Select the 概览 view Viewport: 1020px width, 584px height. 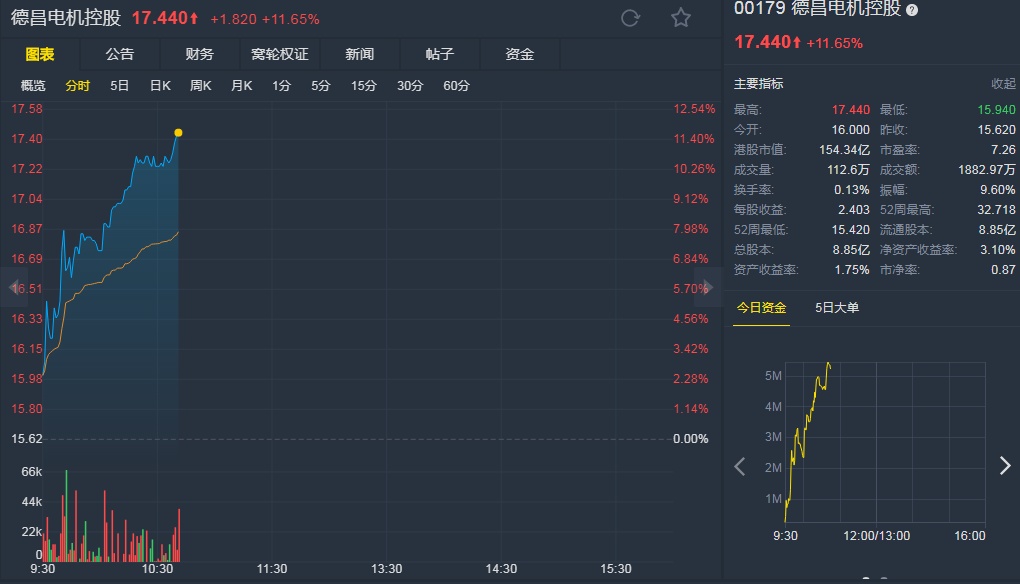click(33, 86)
